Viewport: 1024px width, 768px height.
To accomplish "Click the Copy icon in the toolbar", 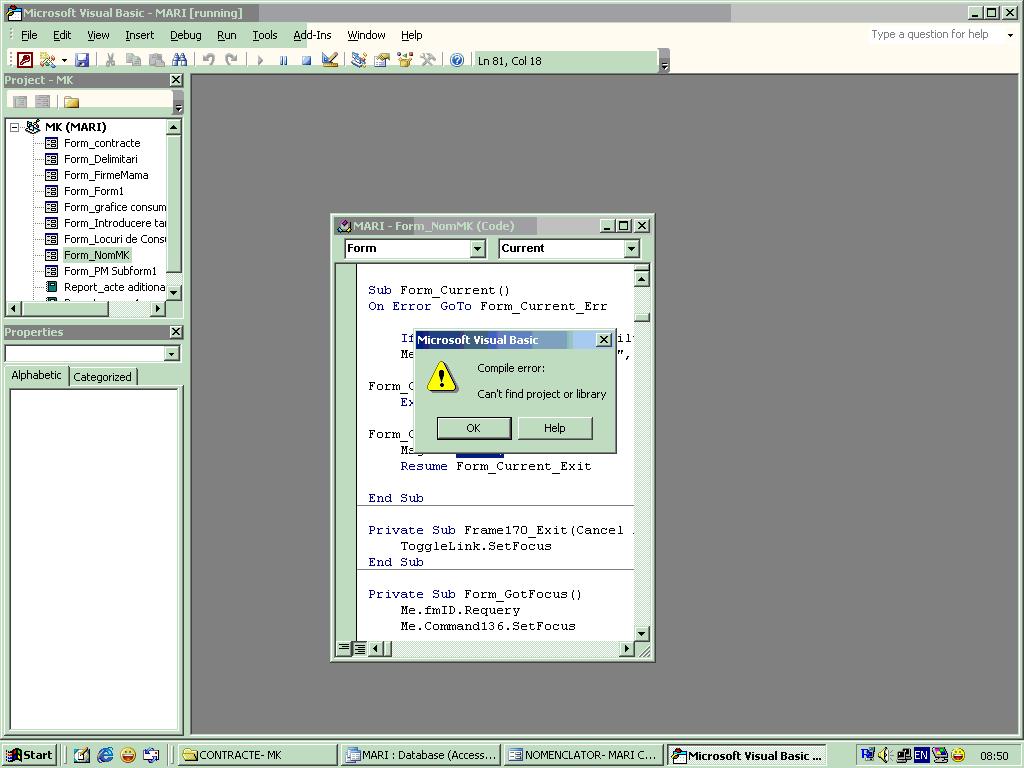I will click(133, 60).
